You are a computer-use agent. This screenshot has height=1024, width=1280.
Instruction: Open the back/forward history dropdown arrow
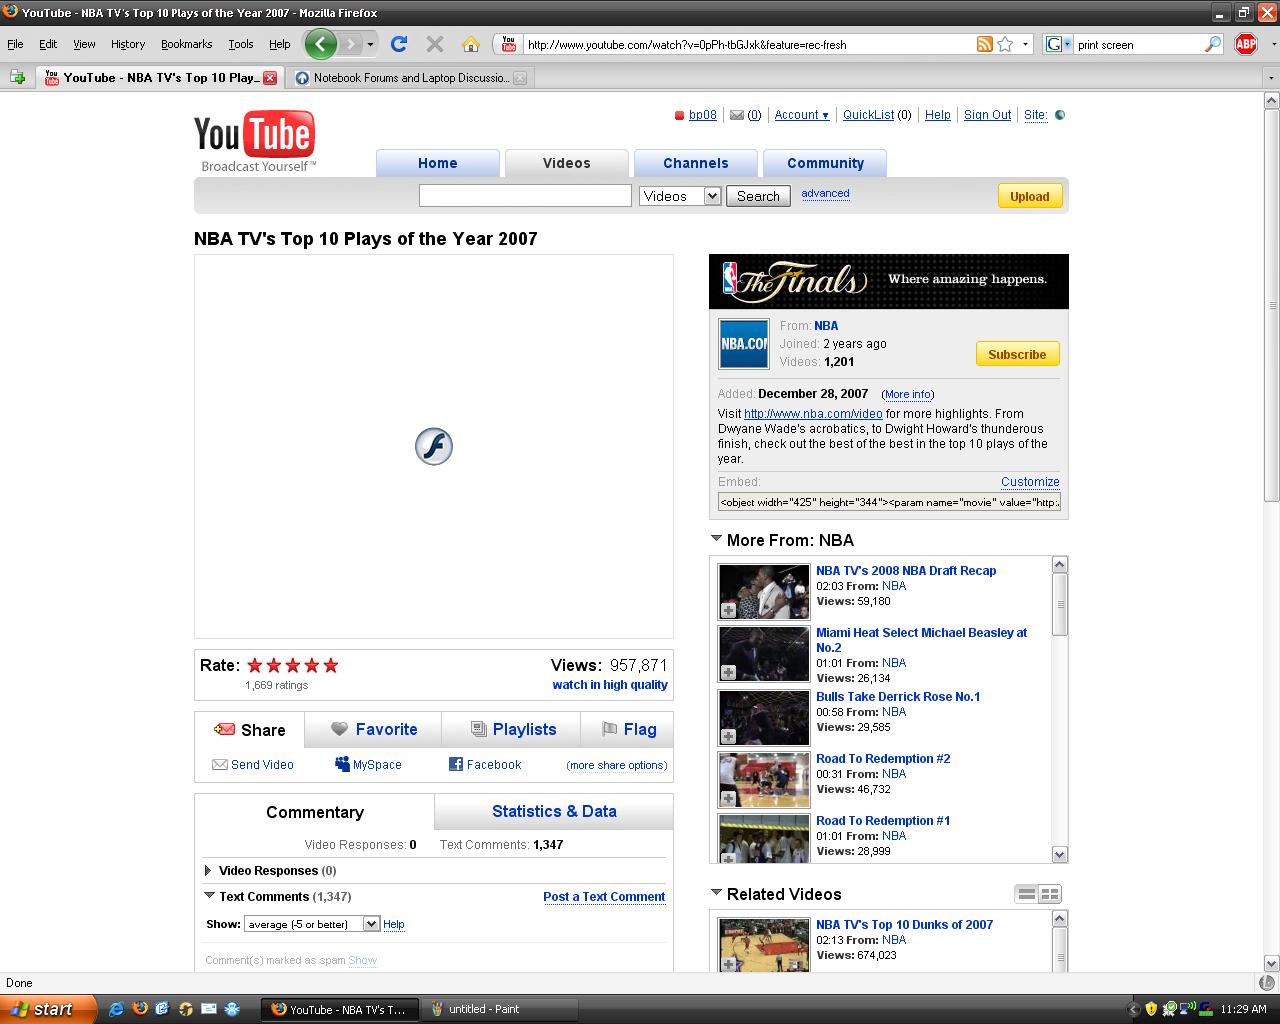pyautogui.click(x=370, y=44)
